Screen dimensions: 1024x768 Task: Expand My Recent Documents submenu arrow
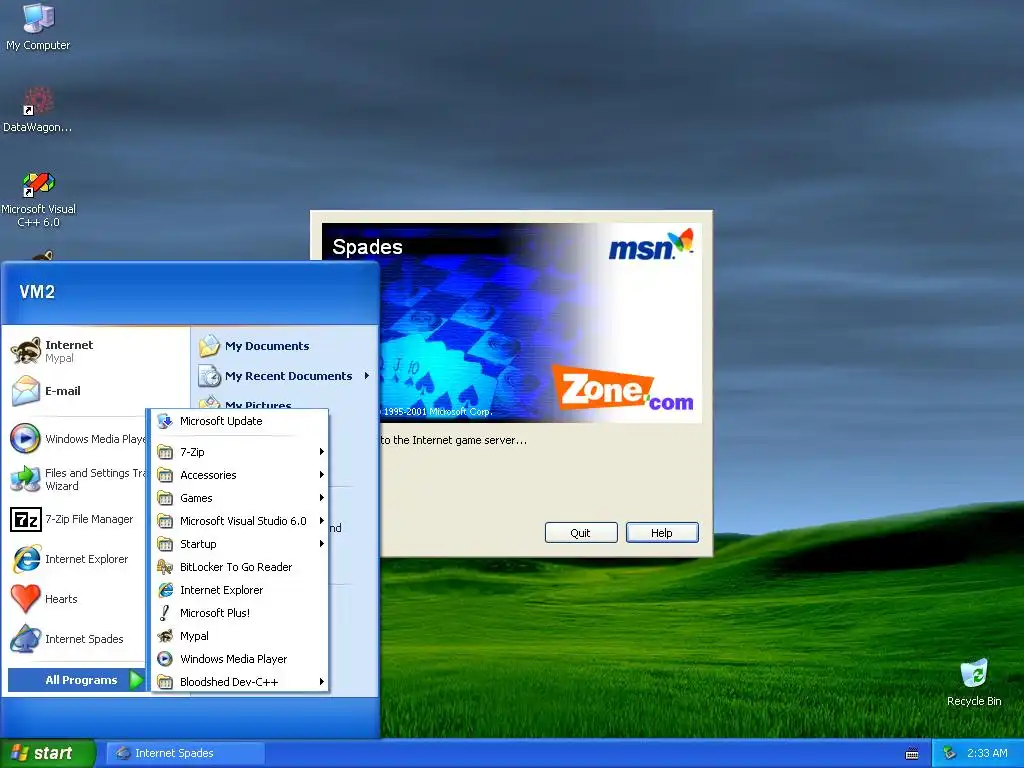pyautogui.click(x=367, y=376)
